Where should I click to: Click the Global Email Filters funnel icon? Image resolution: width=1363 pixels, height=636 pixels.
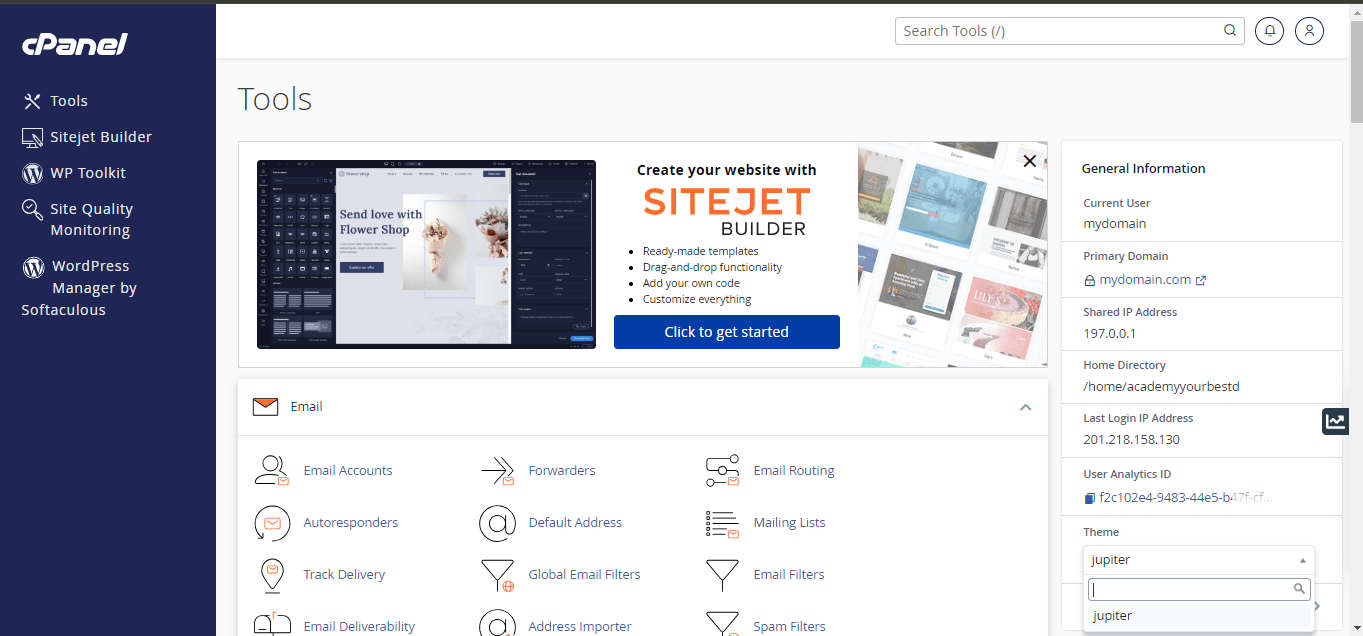pos(497,574)
